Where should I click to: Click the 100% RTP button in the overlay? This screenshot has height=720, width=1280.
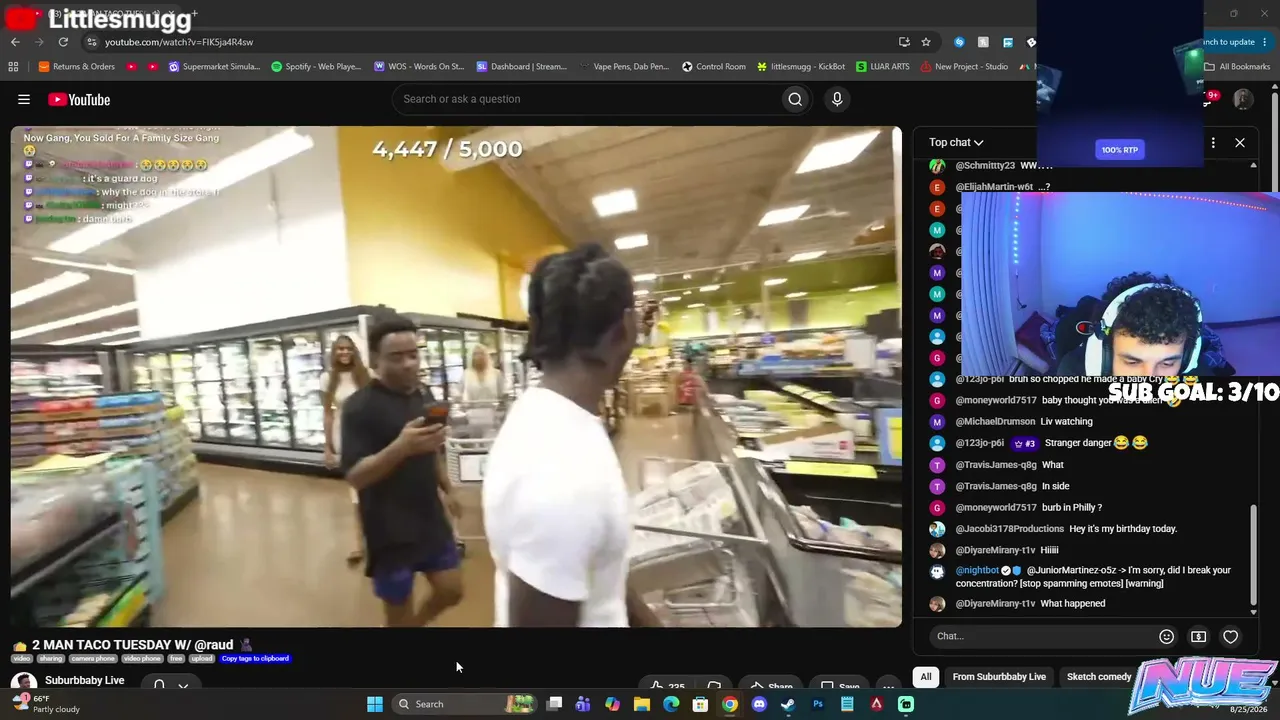pos(1120,150)
